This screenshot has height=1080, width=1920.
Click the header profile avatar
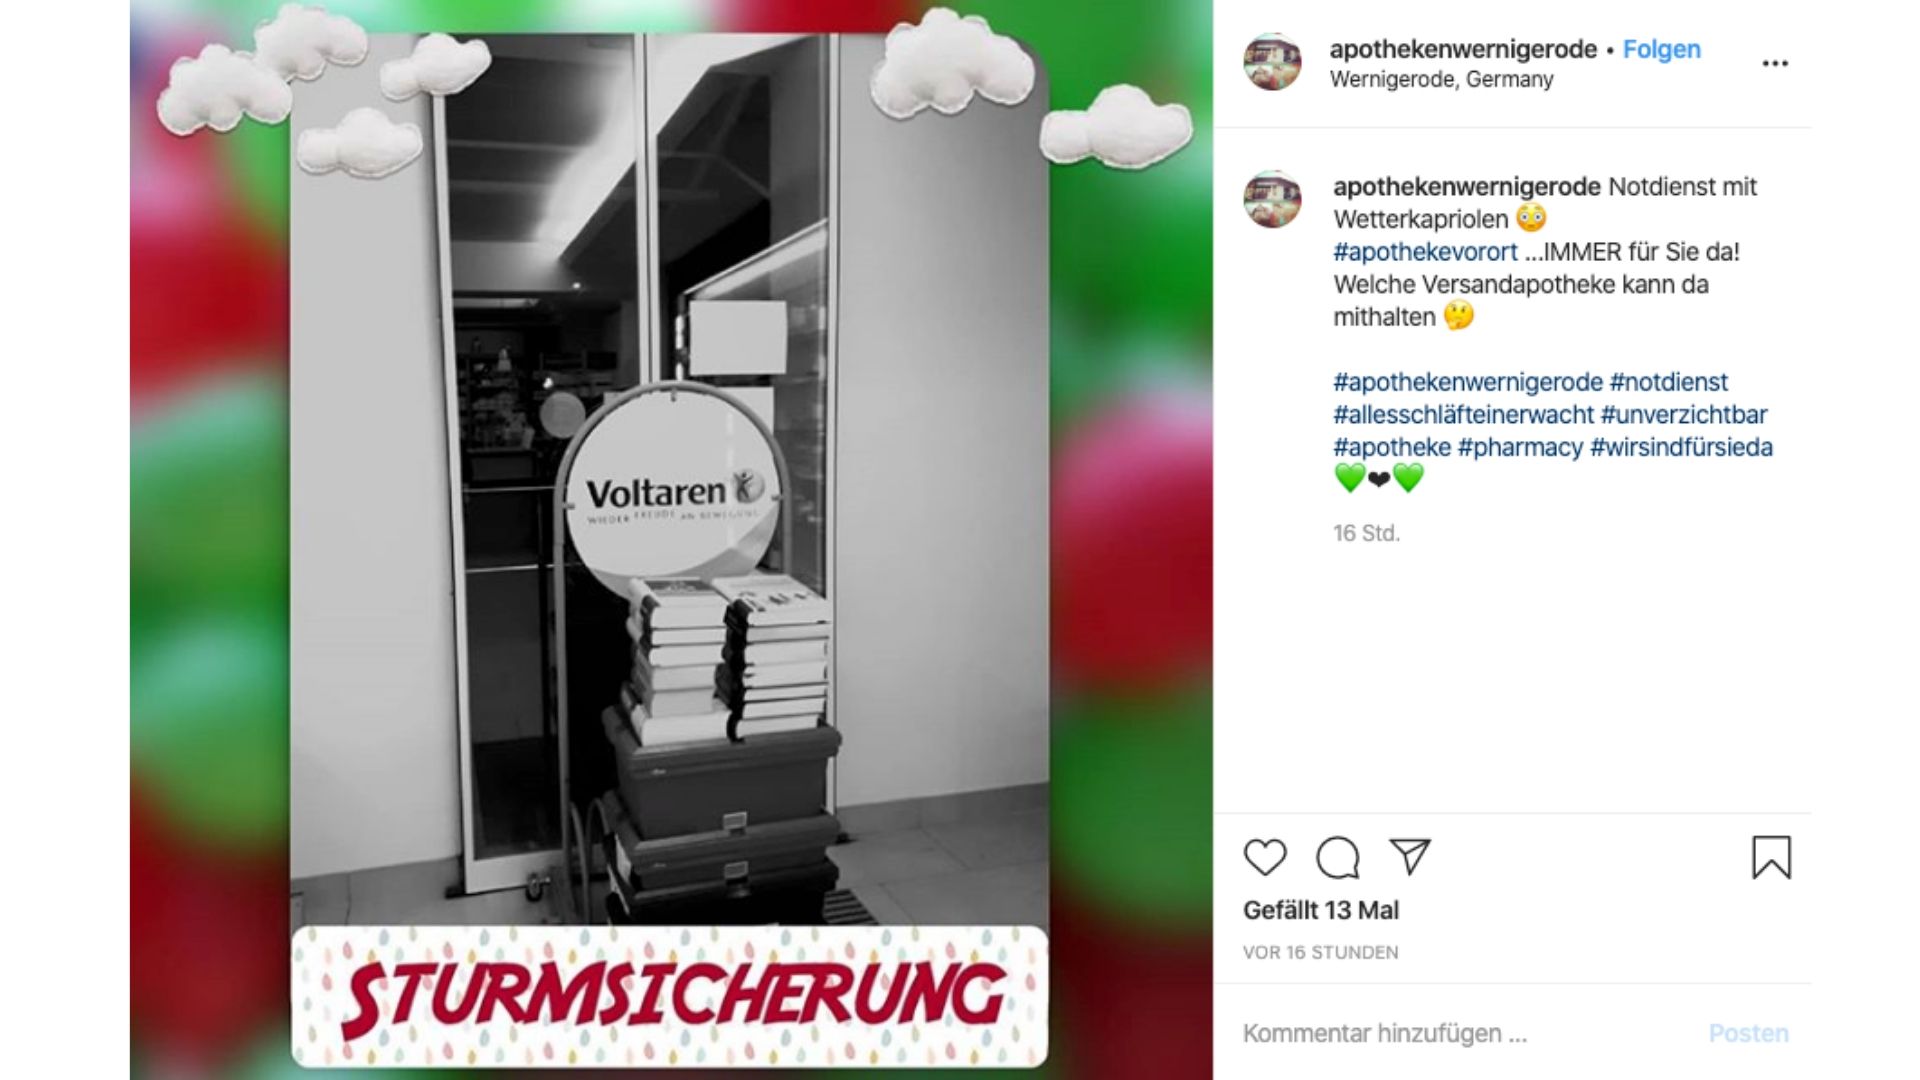(1272, 62)
